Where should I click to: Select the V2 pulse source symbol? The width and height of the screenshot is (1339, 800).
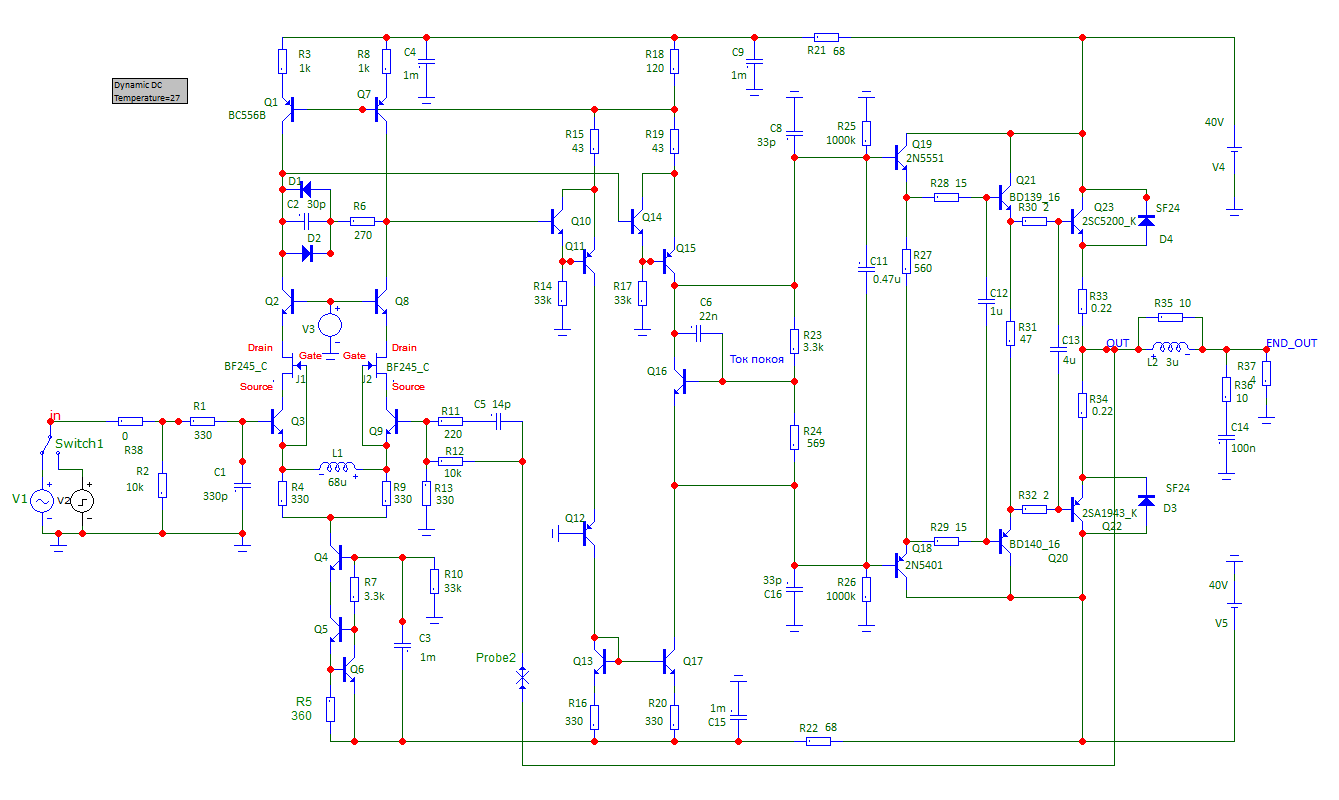(x=83, y=500)
